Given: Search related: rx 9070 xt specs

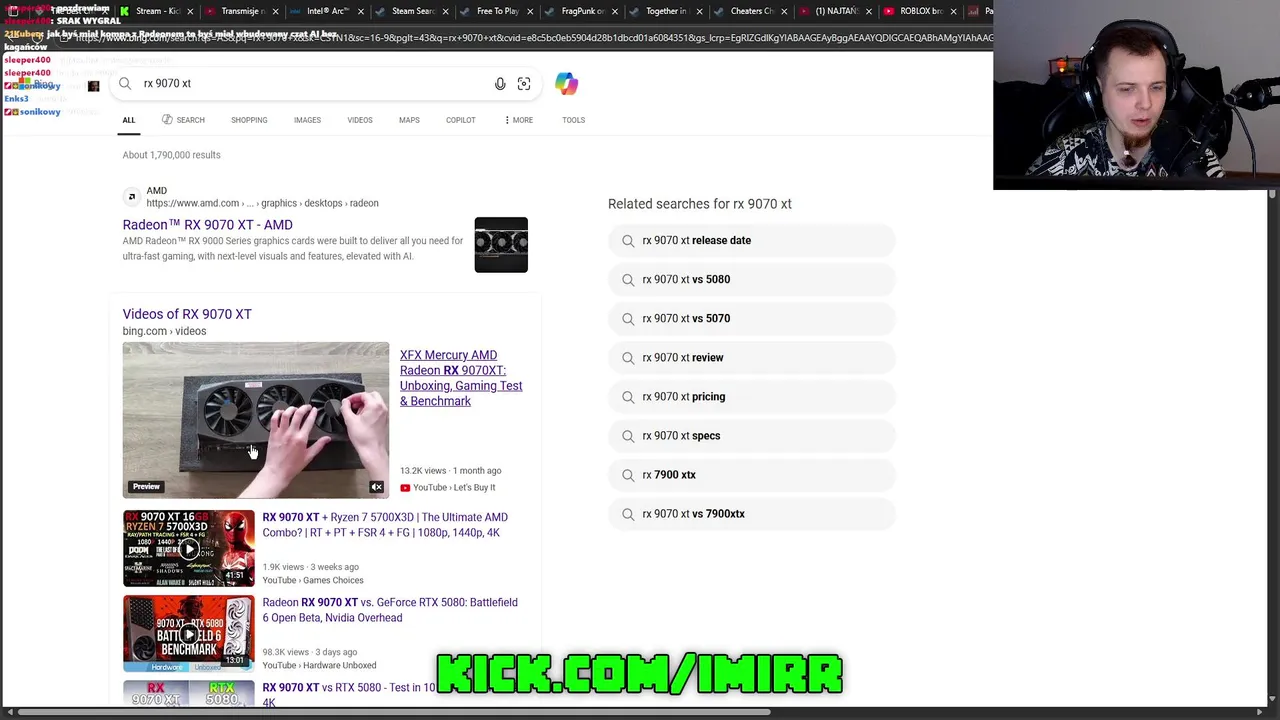Looking at the screenshot, I should [x=752, y=435].
